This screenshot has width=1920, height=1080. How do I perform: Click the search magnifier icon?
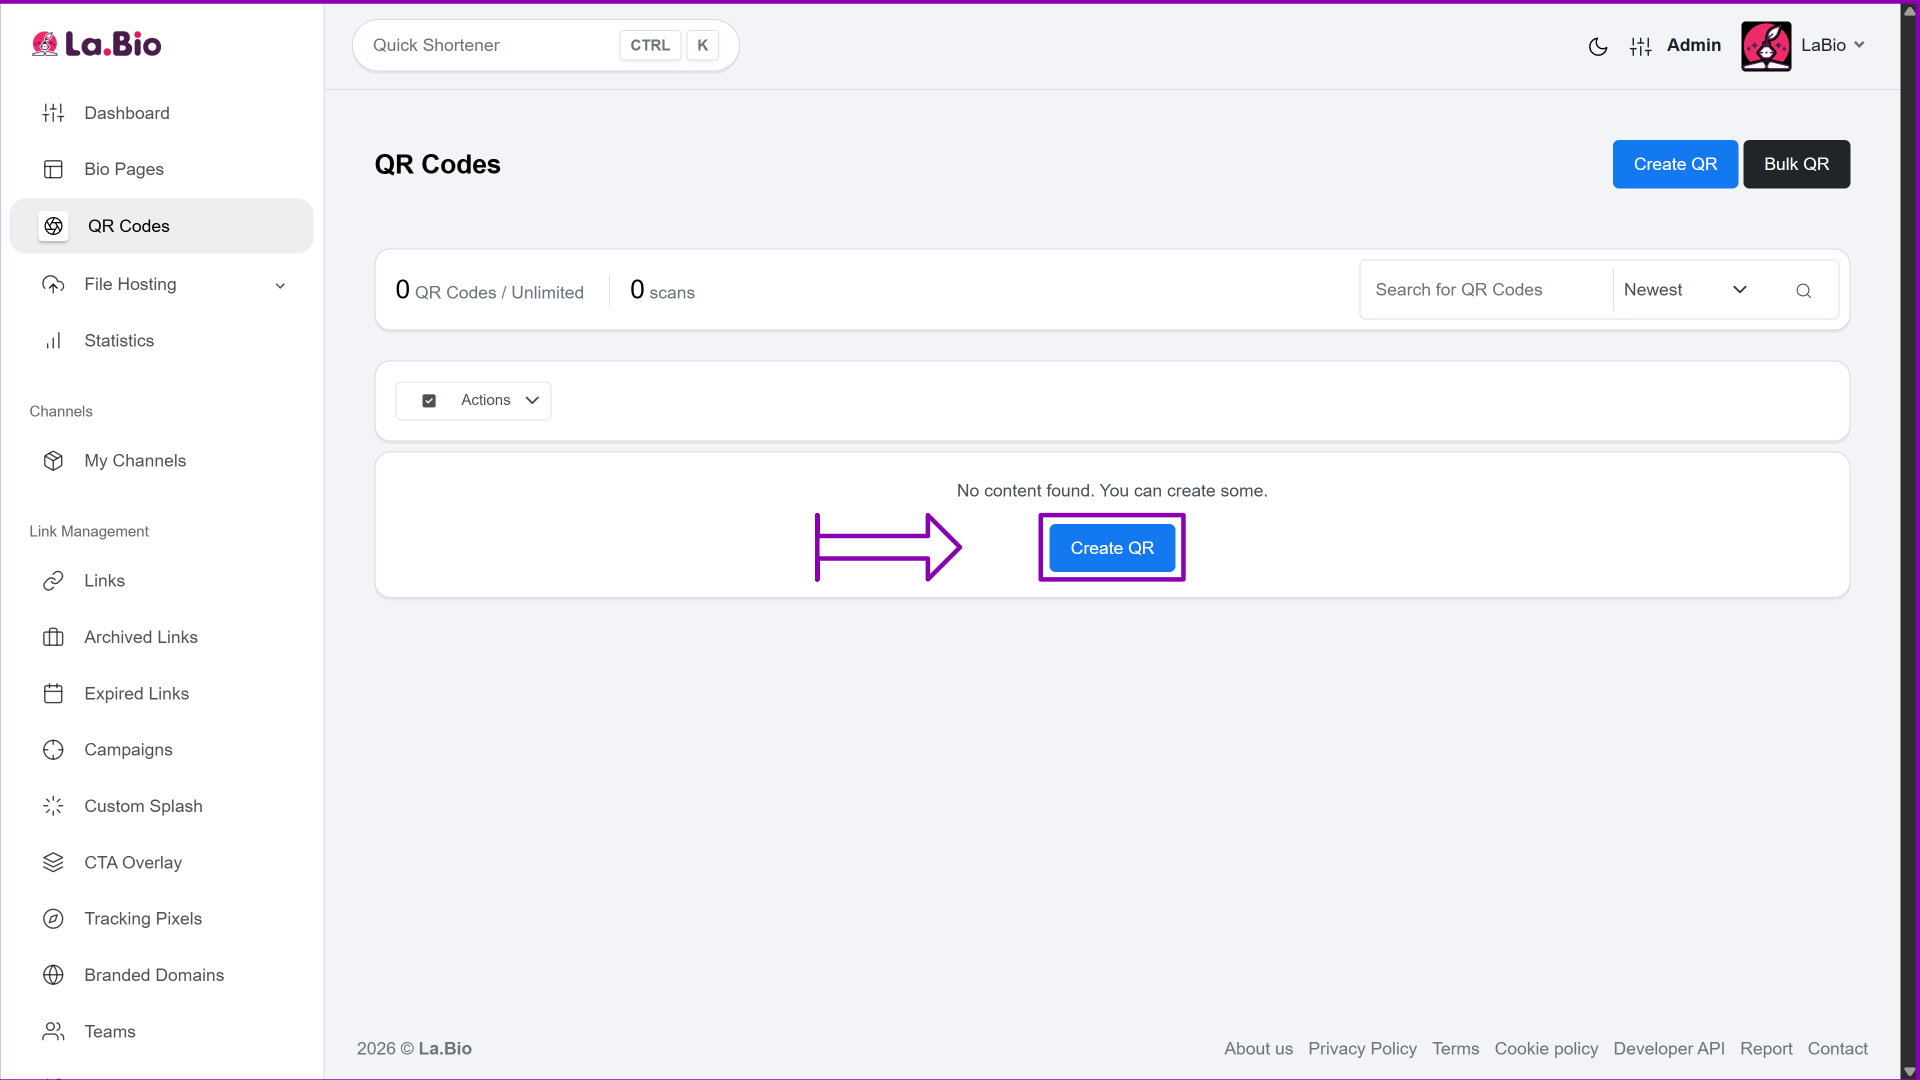point(1803,291)
